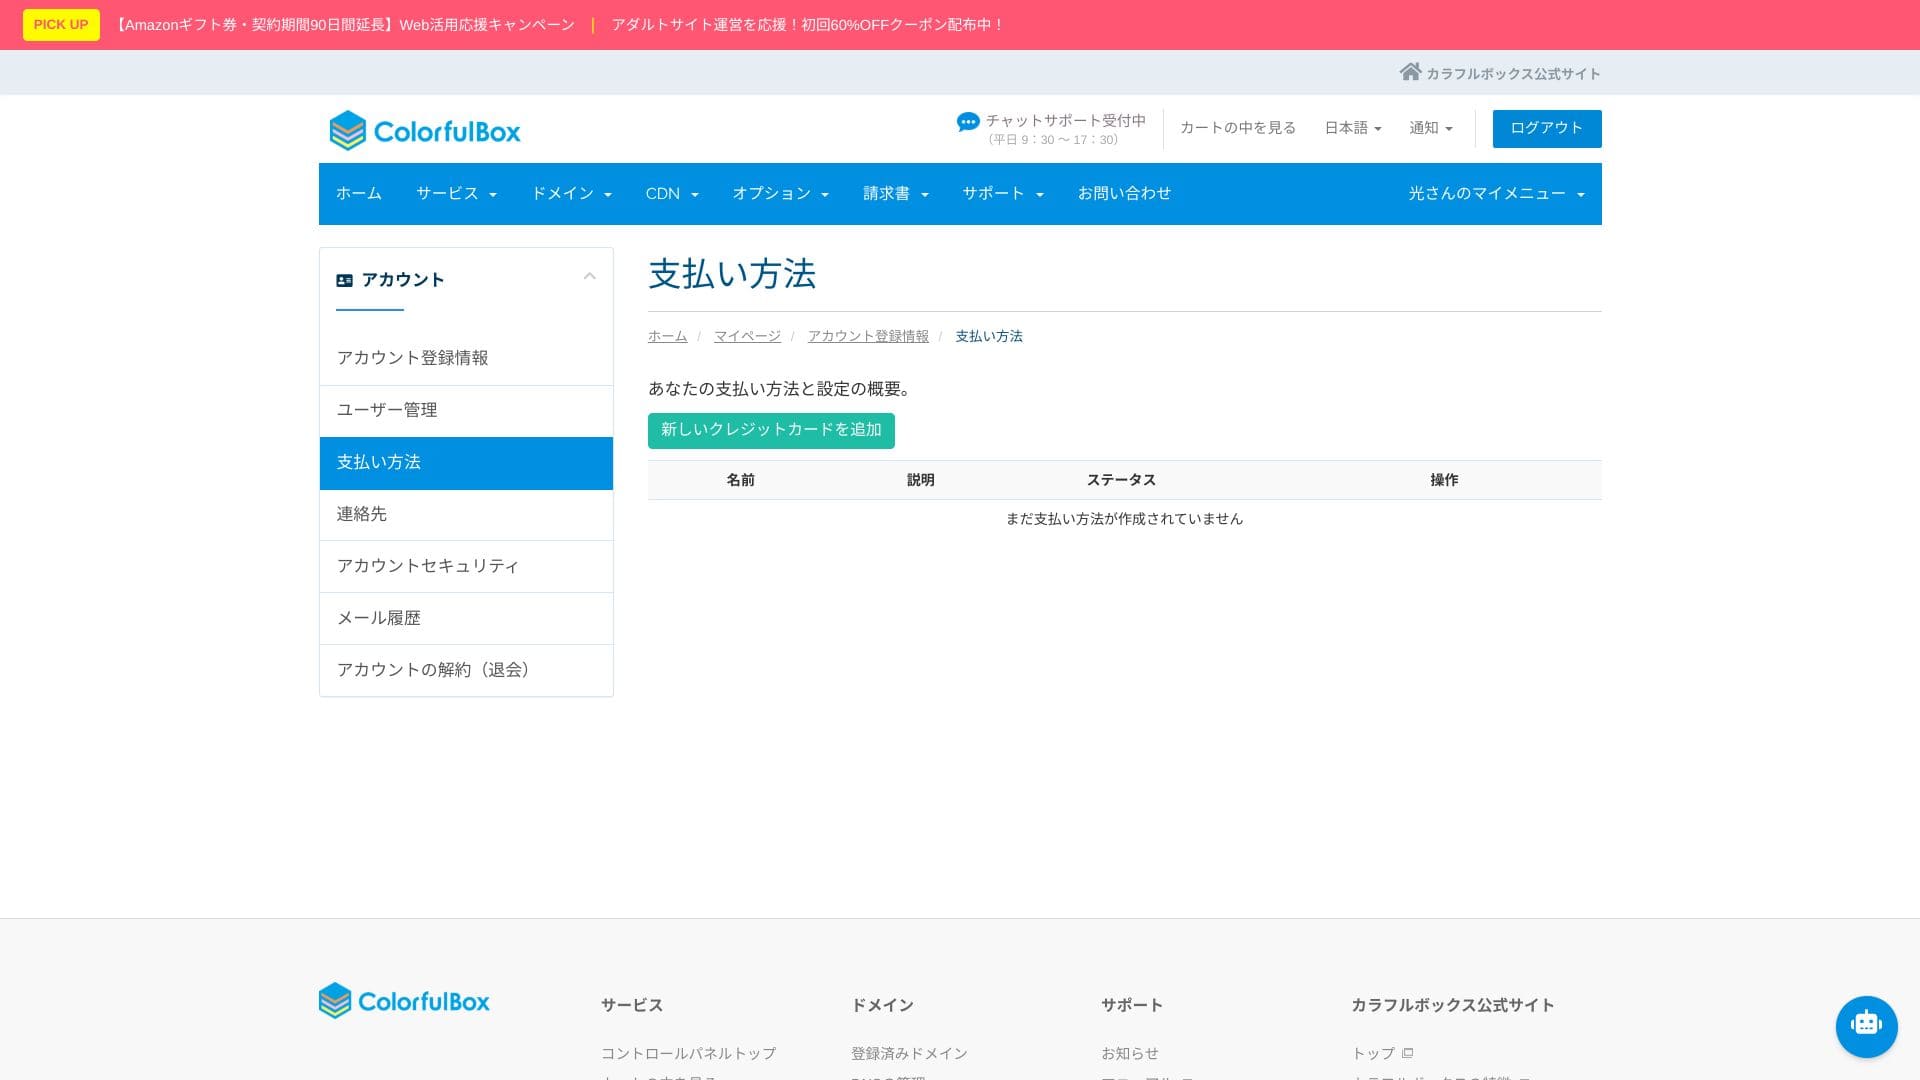Click the マイページ breadcrumb link
Viewport: 1920px width, 1080px height.
(747, 337)
